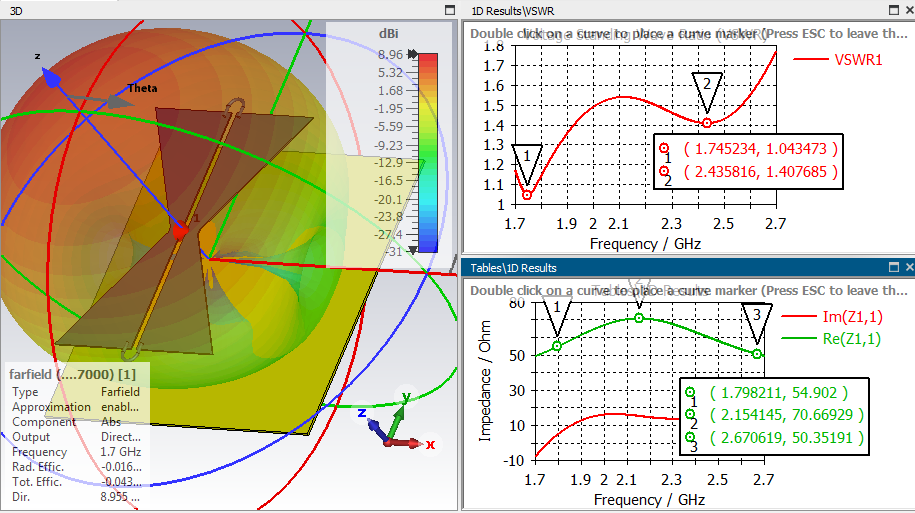Click the Frequency 1.7 GHz info row
915x513 pixels.
coord(76,452)
